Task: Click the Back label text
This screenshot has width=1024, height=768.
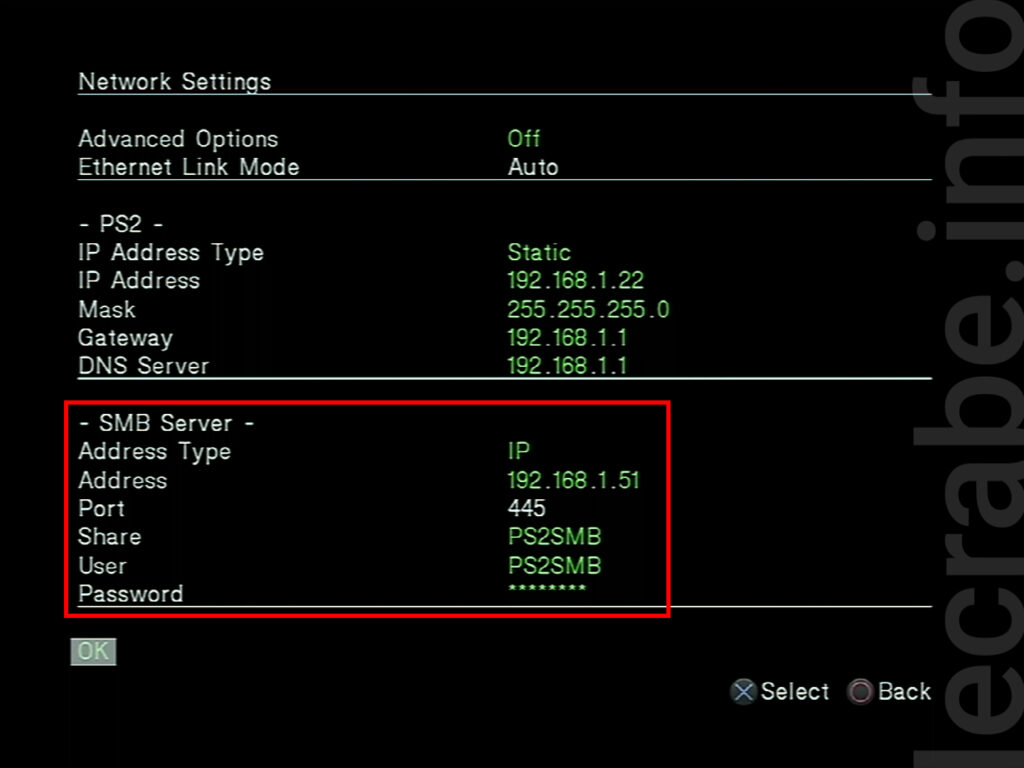Action: pos(904,691)
